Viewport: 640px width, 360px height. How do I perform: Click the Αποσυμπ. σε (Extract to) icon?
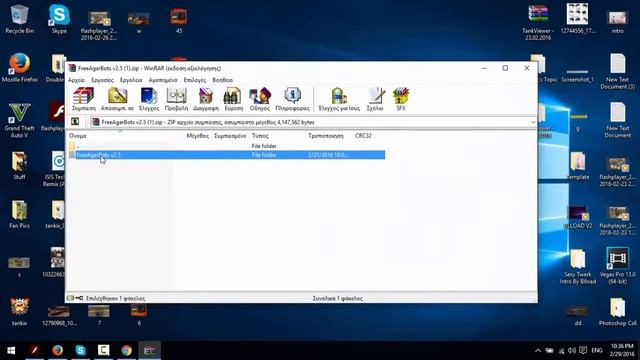[117, 99]
